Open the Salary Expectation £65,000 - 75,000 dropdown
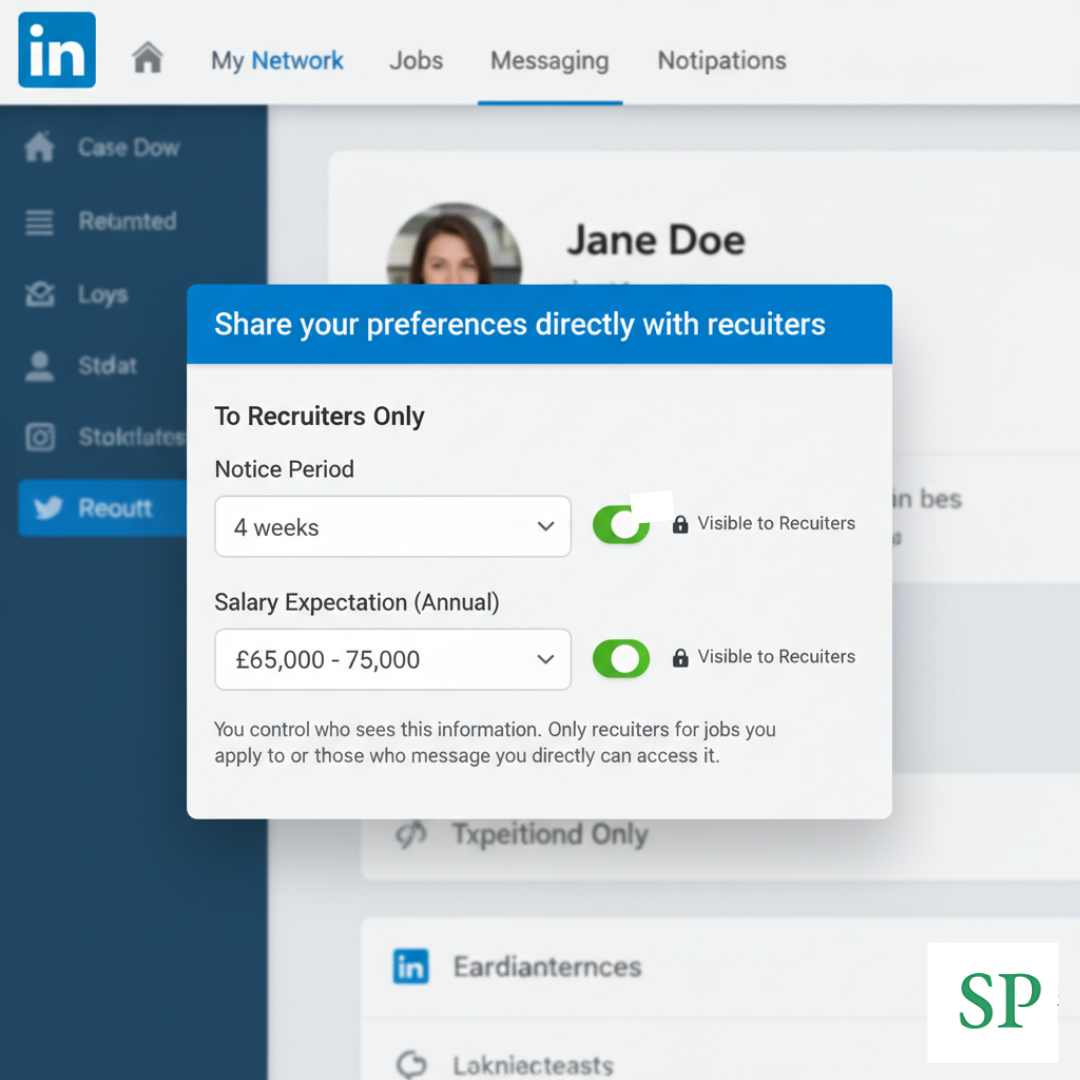Viewport: 1080px width, 1080px height. coord(392,660)
